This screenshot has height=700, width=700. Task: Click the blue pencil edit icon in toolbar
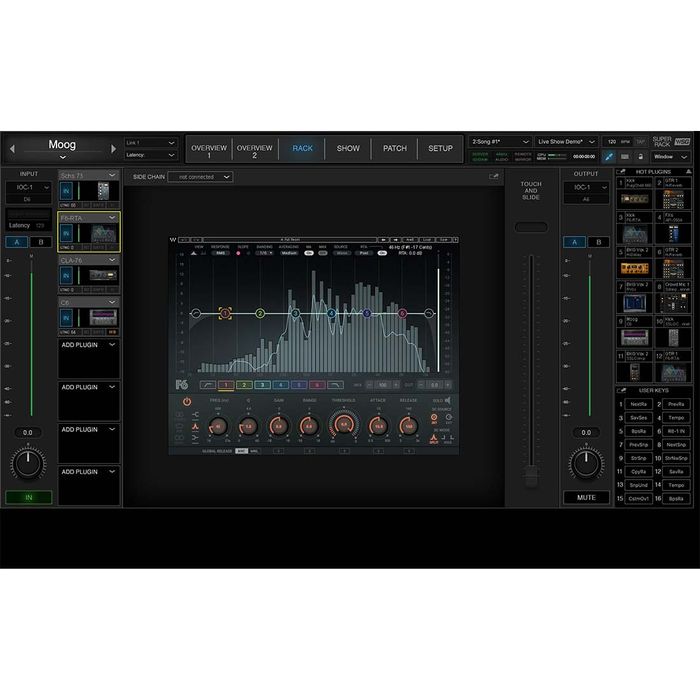[607, 156]
